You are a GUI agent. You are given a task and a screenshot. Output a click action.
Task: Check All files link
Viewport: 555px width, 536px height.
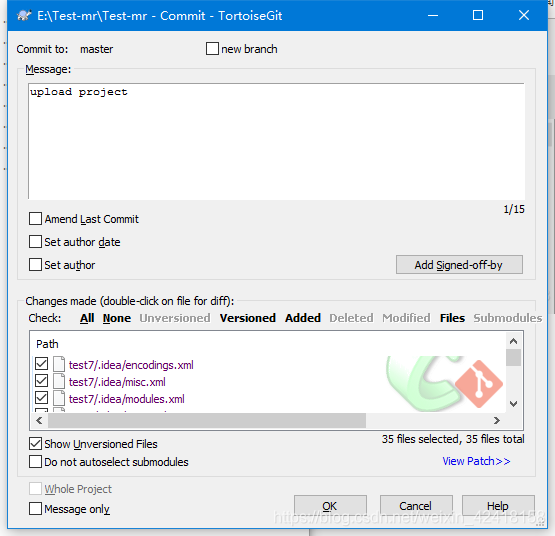[x=87, y=318]
